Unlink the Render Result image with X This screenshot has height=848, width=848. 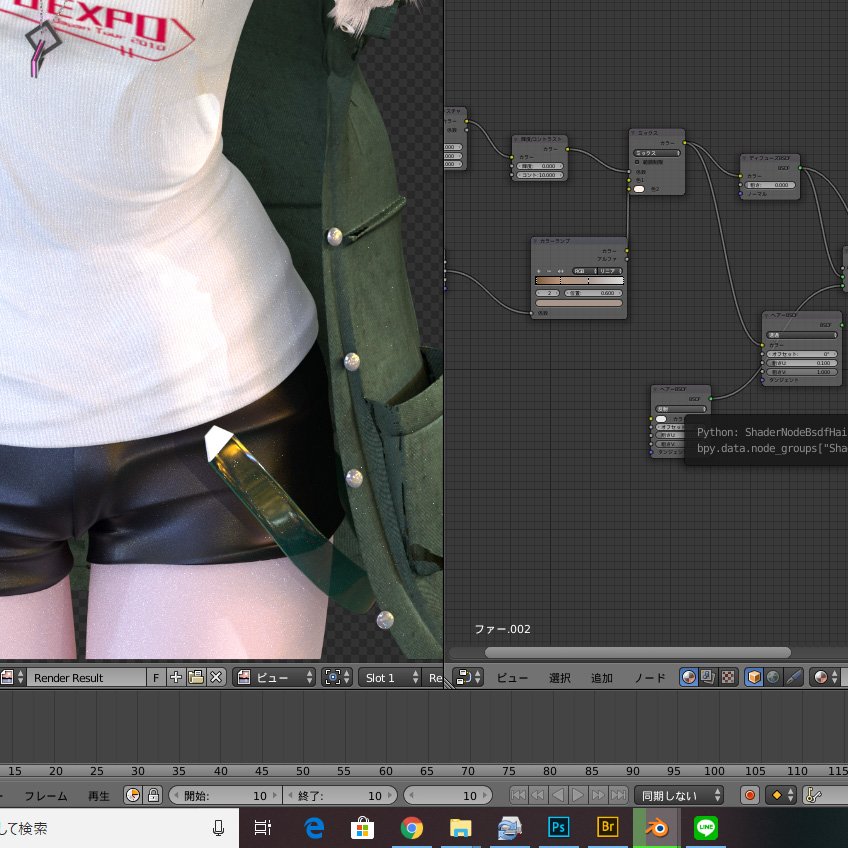216,677
